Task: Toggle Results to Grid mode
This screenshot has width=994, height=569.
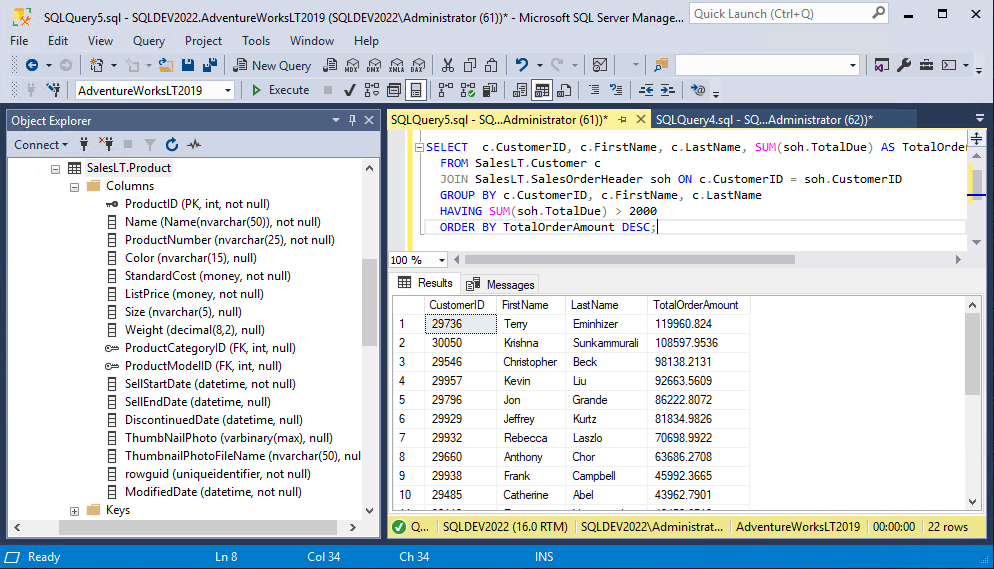Action: tap(542, 91)
